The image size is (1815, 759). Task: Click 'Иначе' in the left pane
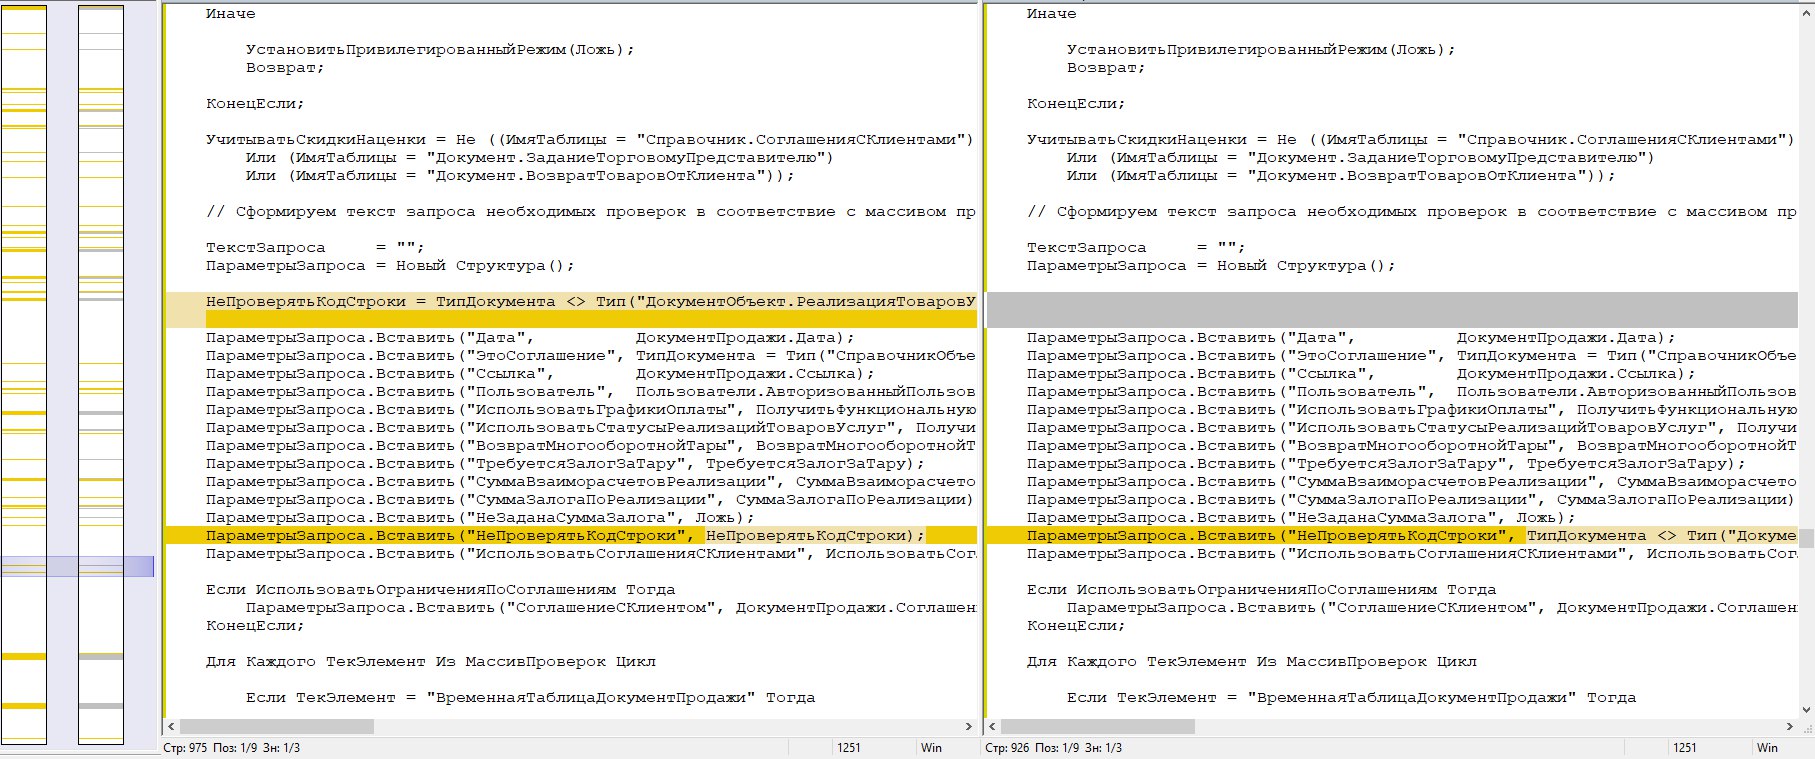231,14
